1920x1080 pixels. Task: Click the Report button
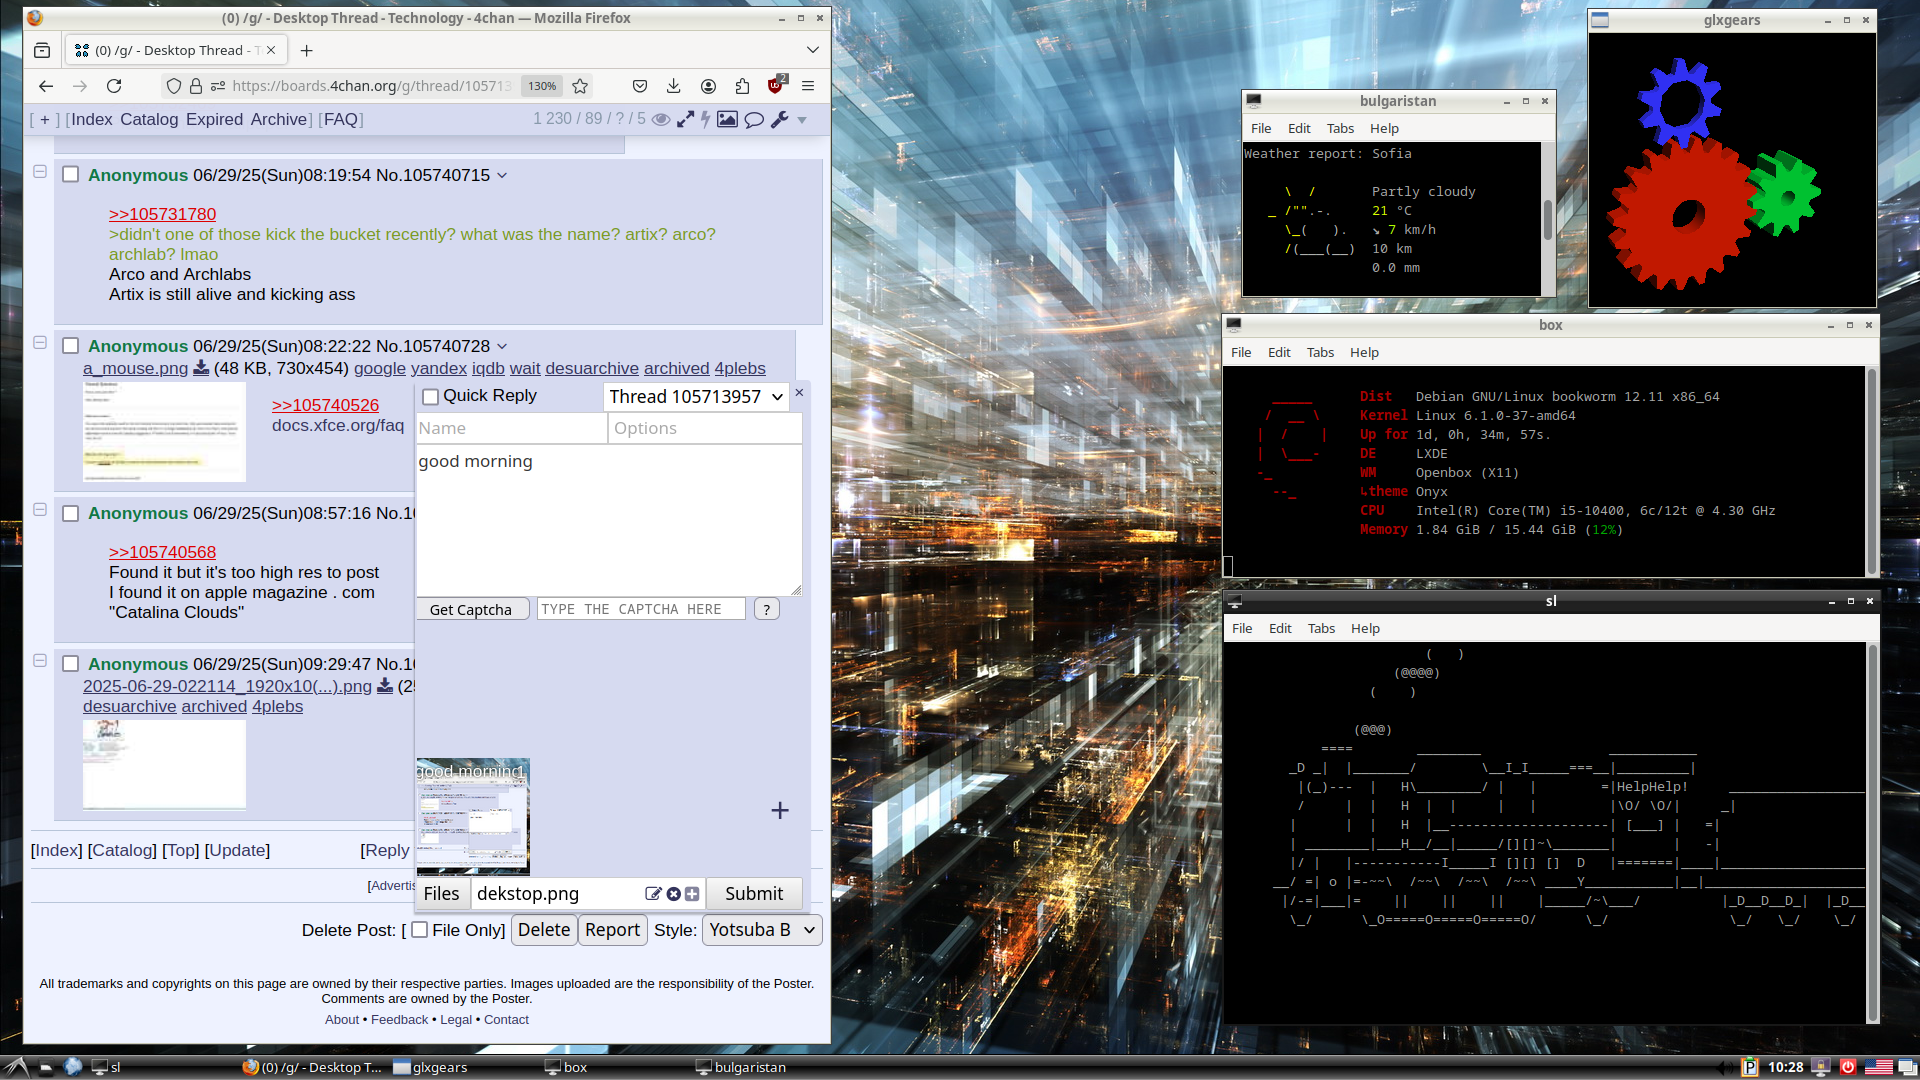[612, 930]
